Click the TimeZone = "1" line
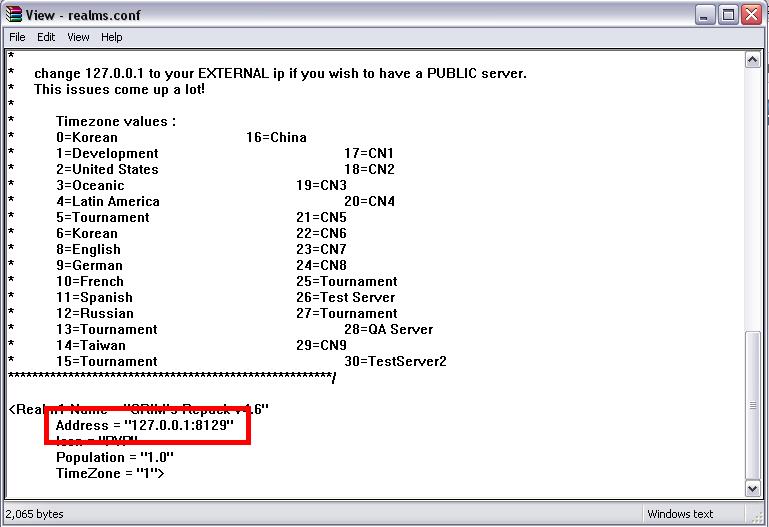 [x=110, y=473]
